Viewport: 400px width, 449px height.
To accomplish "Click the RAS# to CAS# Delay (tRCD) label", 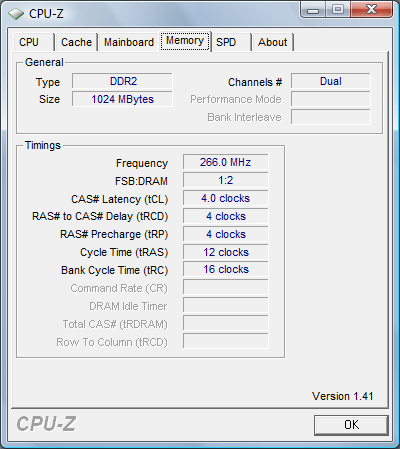I will (100, 217).
